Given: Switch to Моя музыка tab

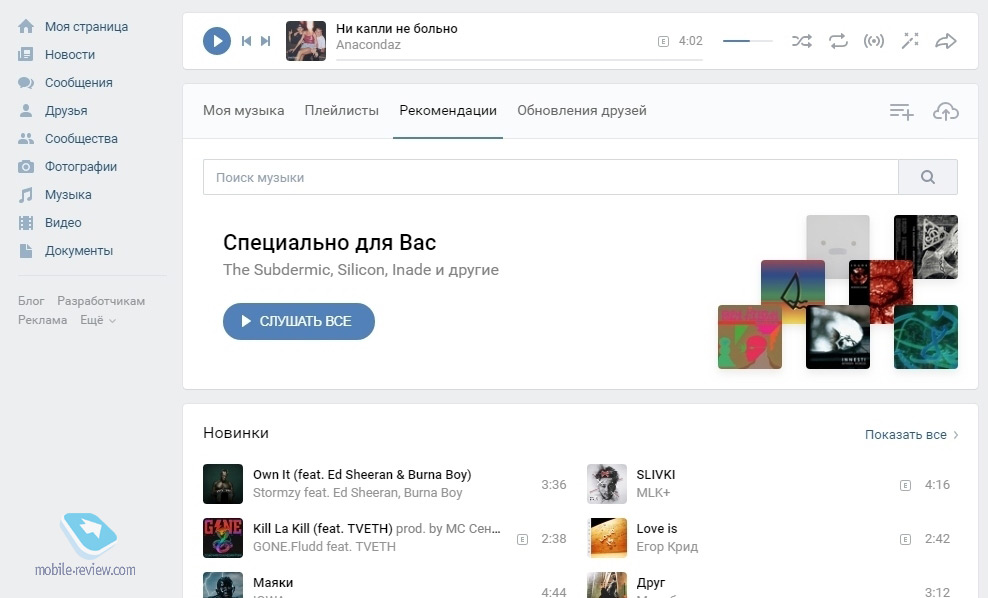Looking at the screenshot, I should [x=243, y=110].
